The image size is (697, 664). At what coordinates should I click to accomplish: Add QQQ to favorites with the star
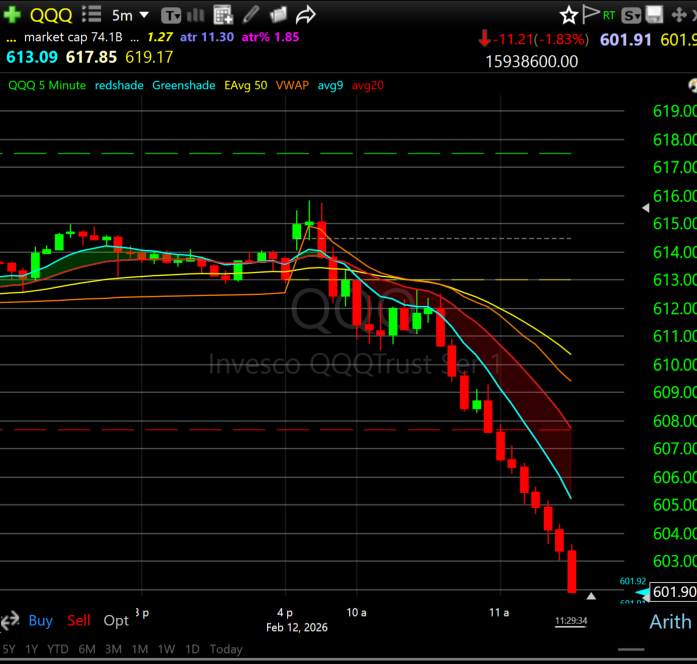pos(569,16)
